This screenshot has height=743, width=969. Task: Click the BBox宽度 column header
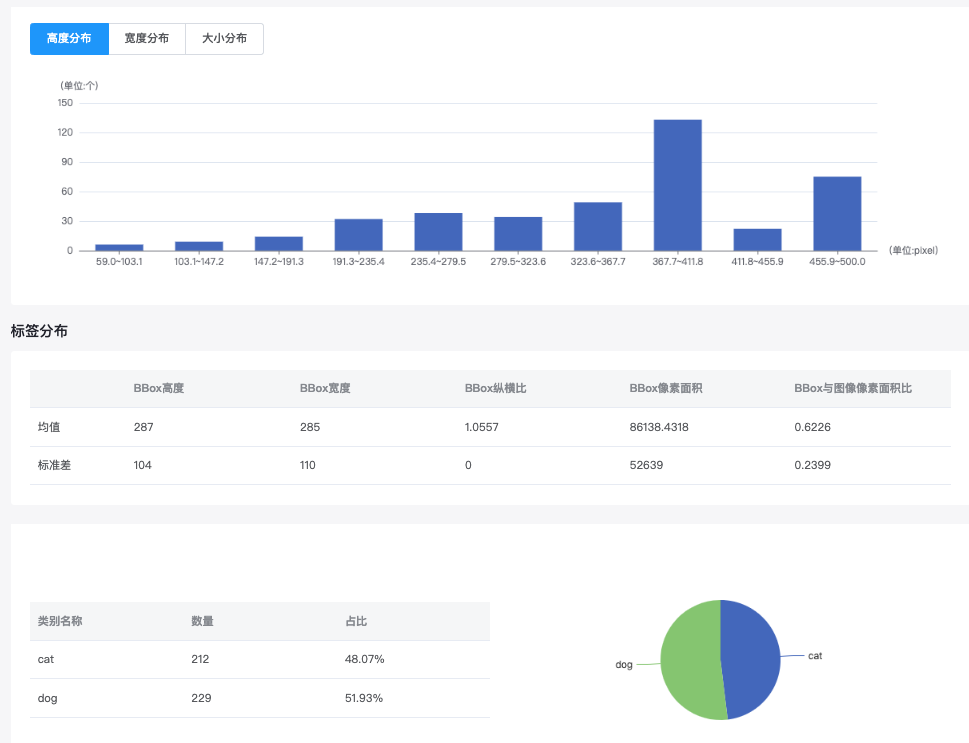click(x=325, y=388)
